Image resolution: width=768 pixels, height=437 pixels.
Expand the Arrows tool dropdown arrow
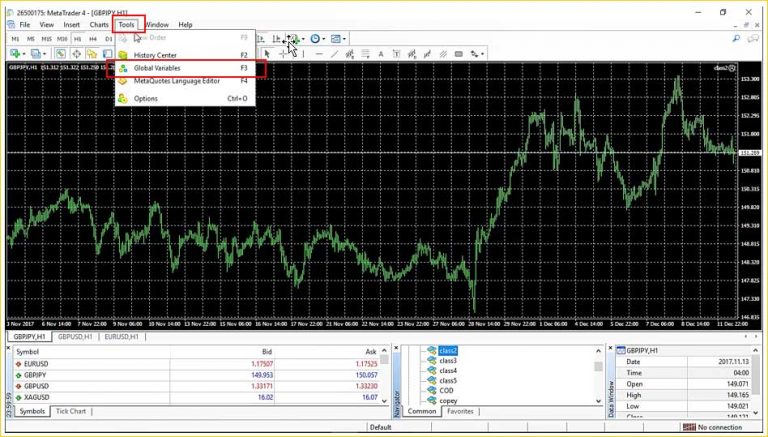[x=482, y=54]
